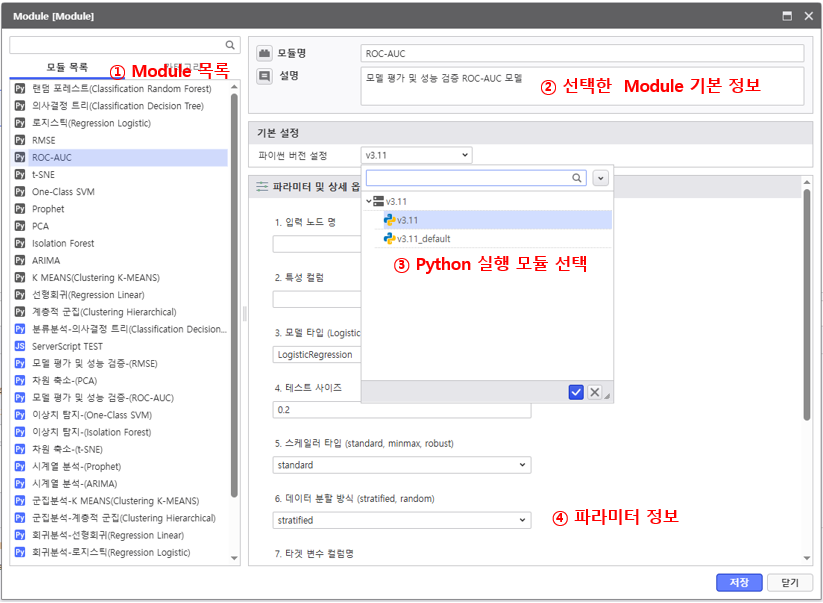Maximize the Module dialog window

click(787, 16)
